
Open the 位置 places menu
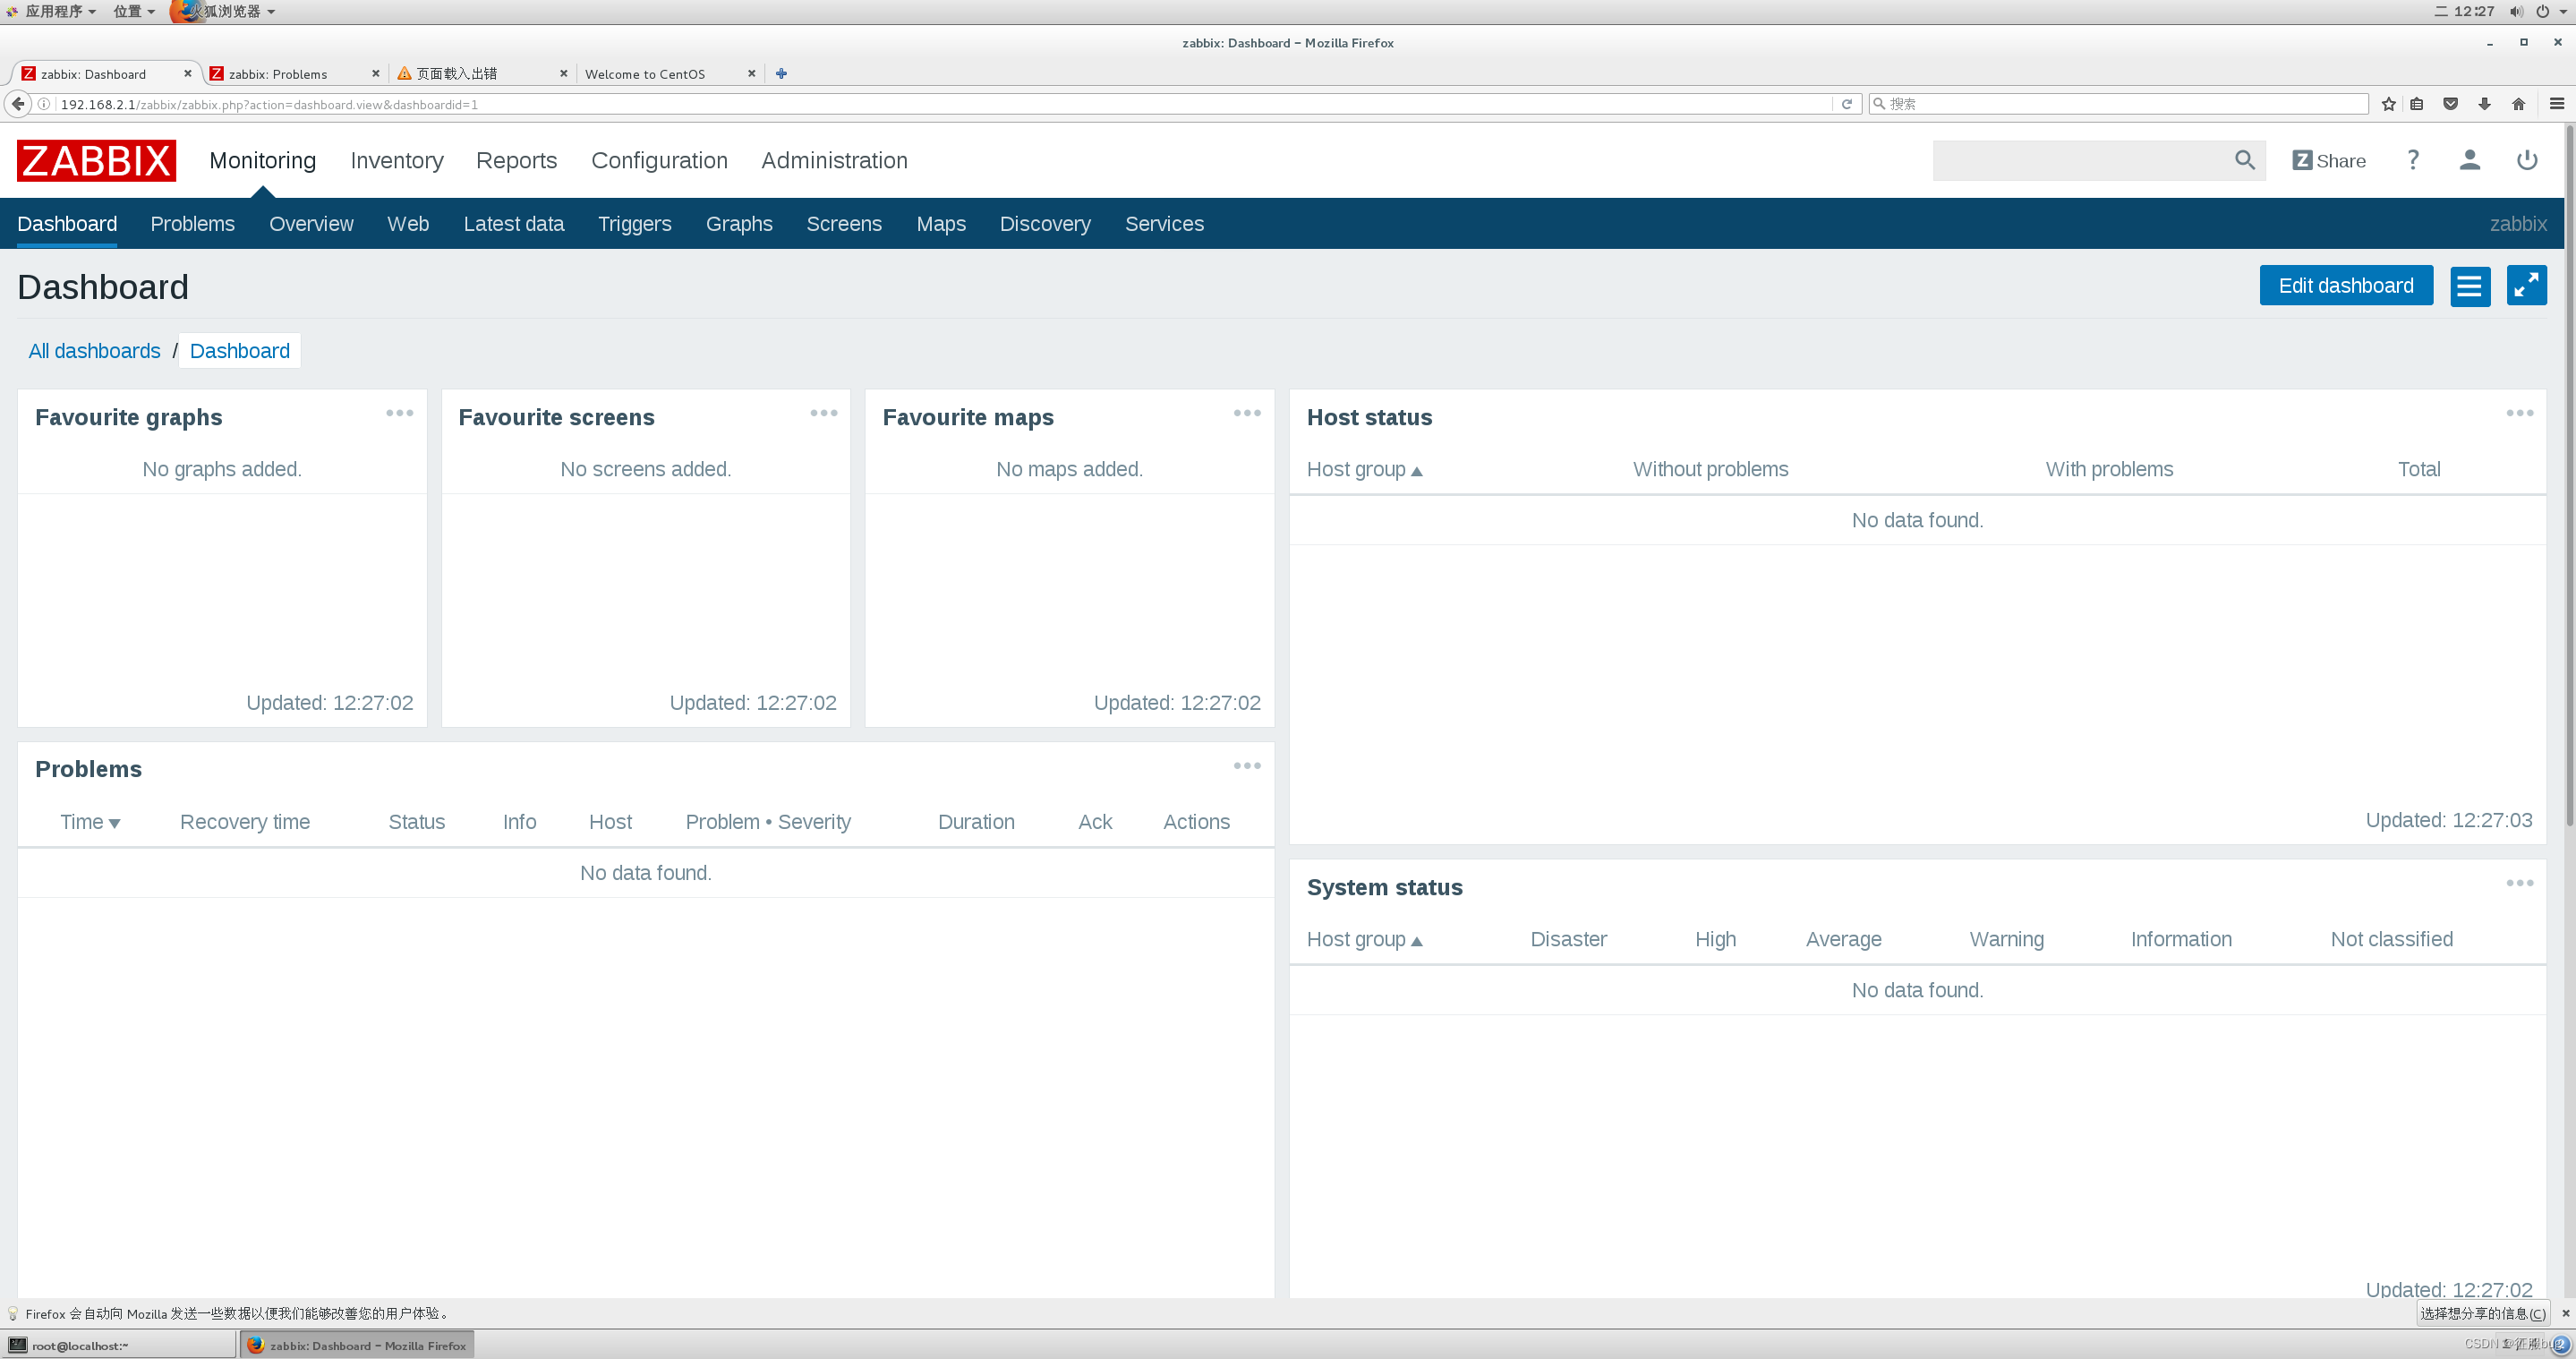pos(134,11)
